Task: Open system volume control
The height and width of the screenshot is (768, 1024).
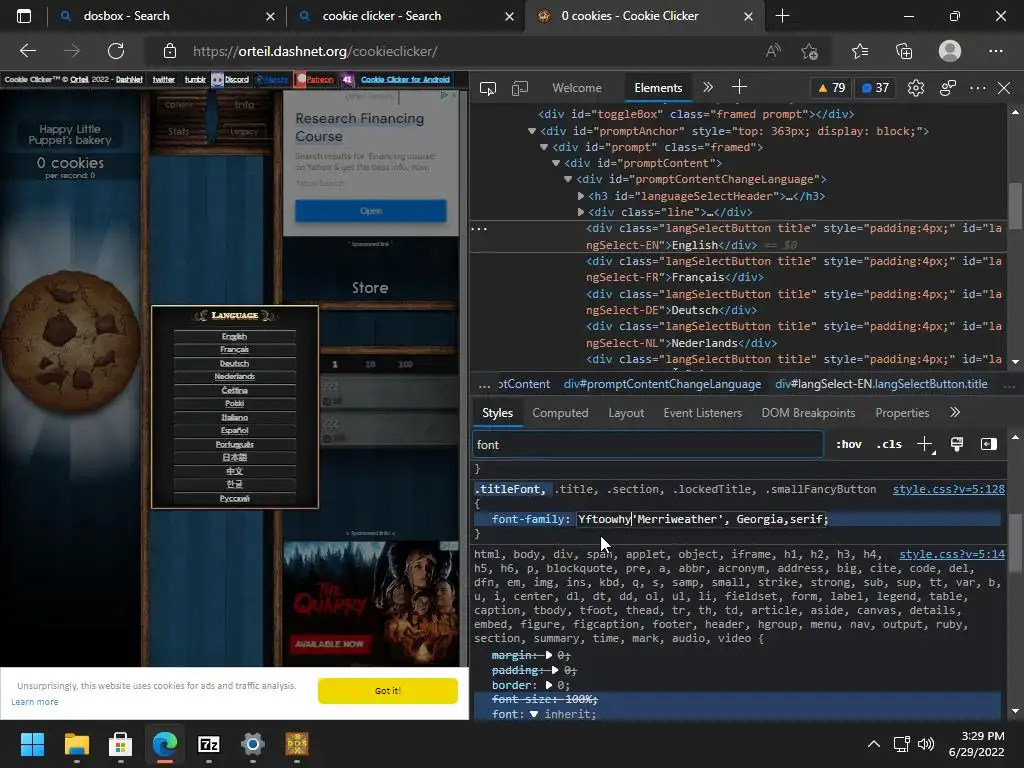Action: coord(926,744)
